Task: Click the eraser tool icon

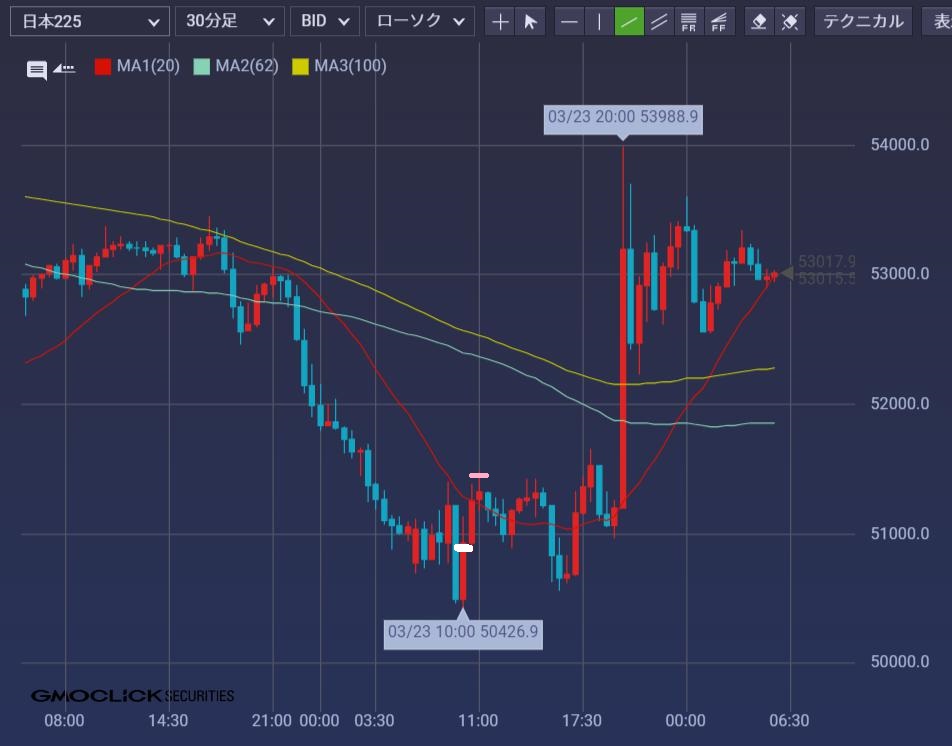Action: (x=759, y=21)
